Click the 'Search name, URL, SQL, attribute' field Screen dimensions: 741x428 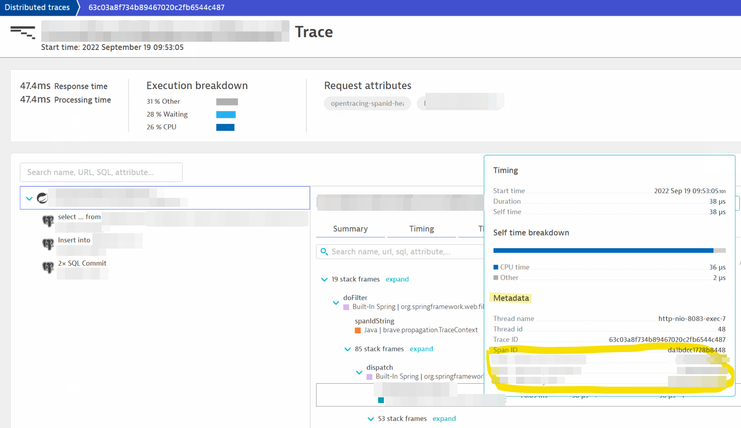pos(101,172)
